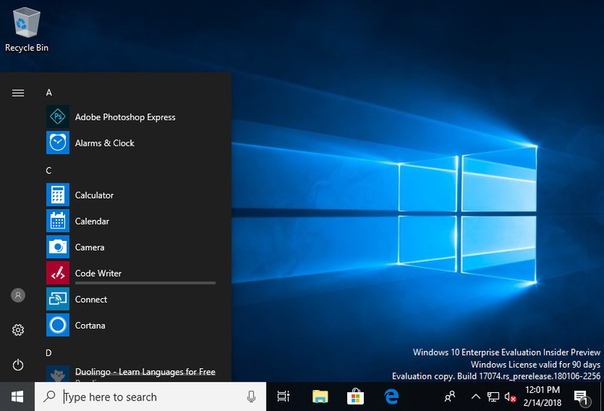Image resolution: width=604 pixels, height=411 pixels.
Task: Open the Calendar app
Action: pos(92,221)
